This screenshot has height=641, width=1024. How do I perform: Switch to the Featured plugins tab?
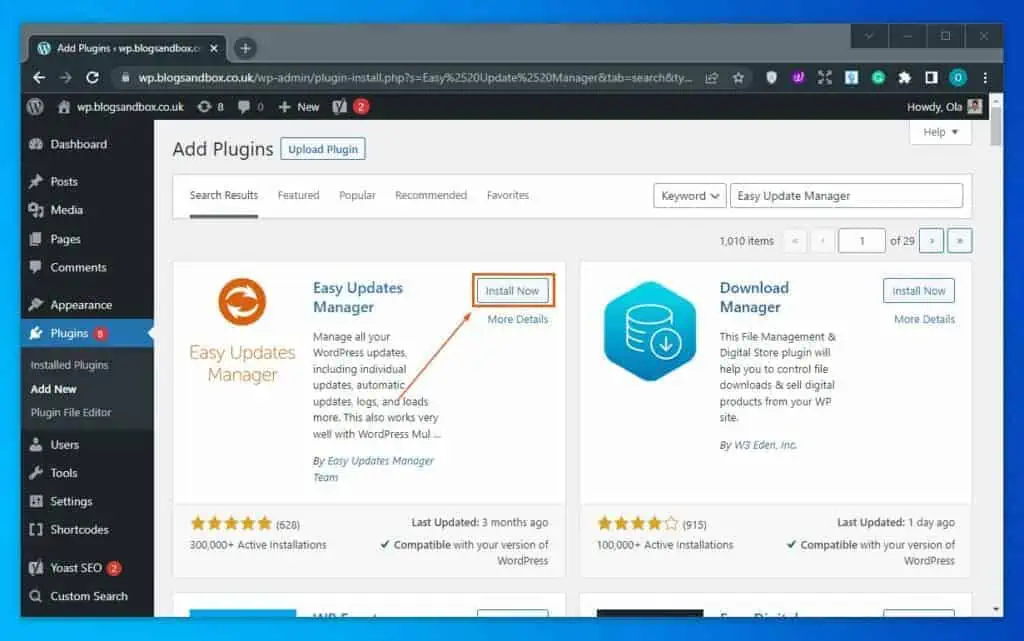298,195
